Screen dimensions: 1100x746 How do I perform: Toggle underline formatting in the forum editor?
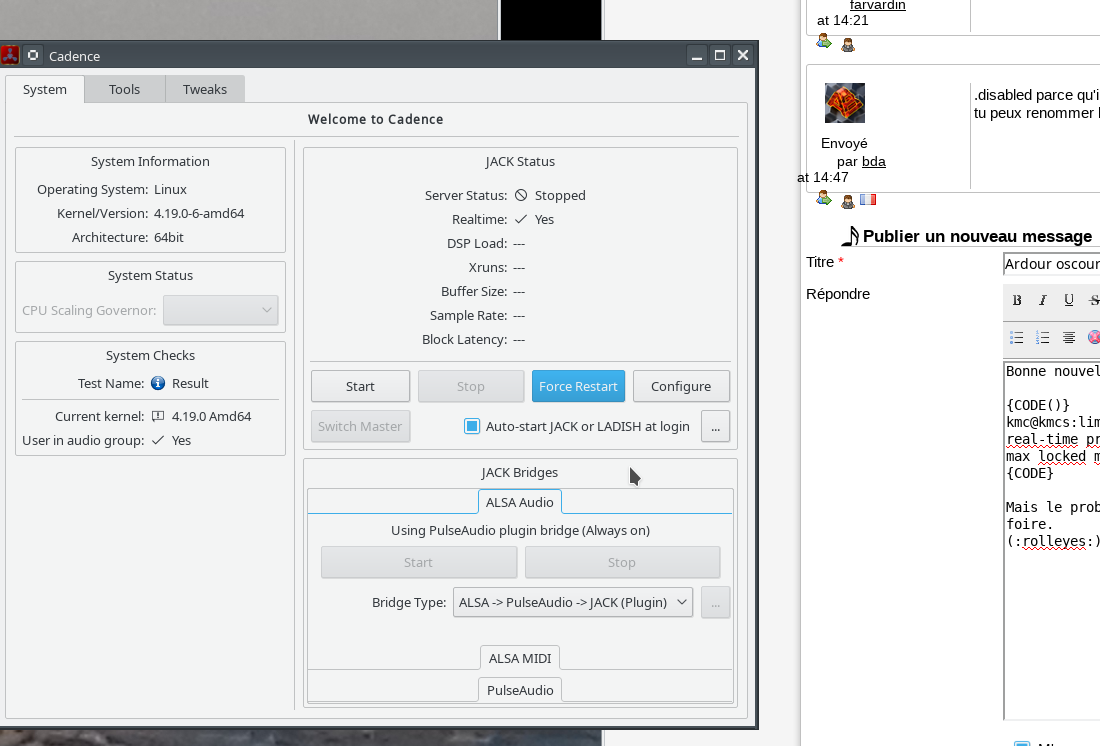pos(1068,300)
